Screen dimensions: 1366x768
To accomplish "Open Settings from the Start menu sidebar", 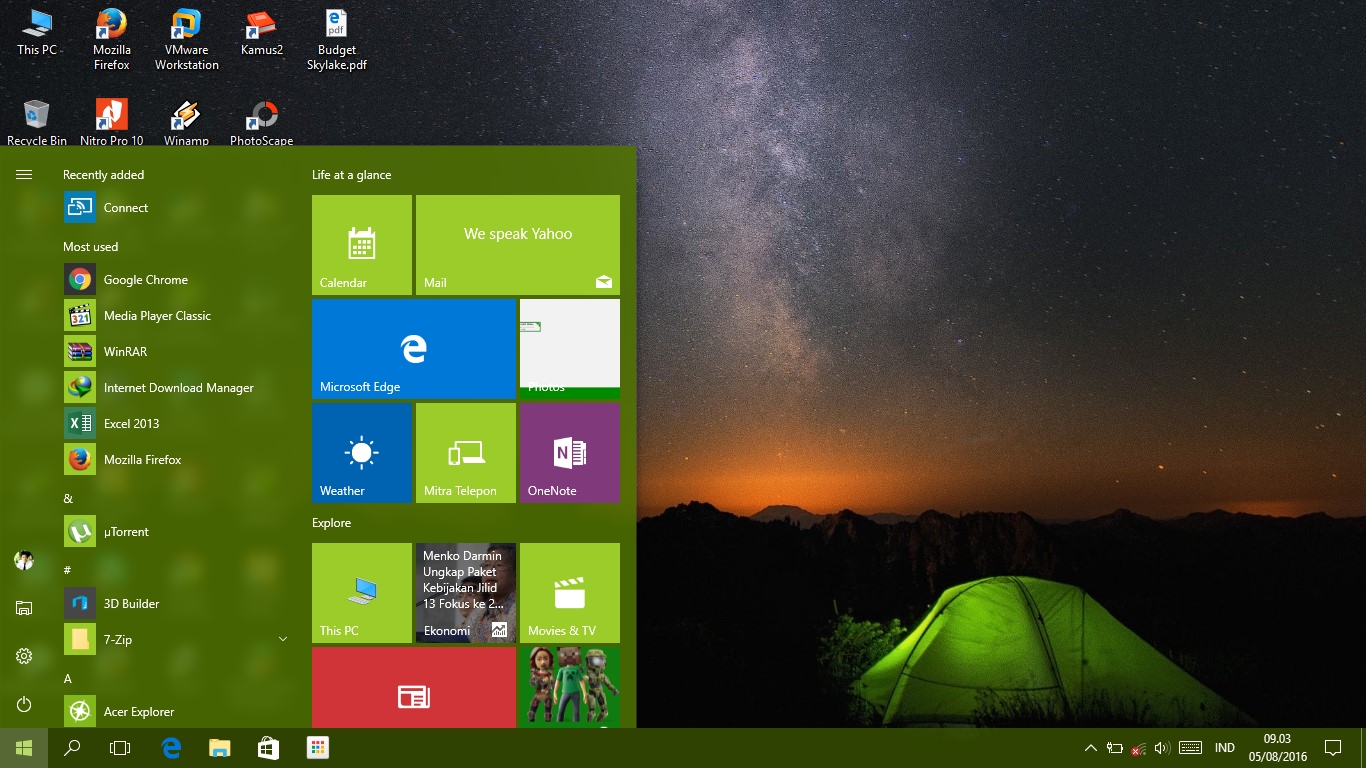I will (23, 656).
